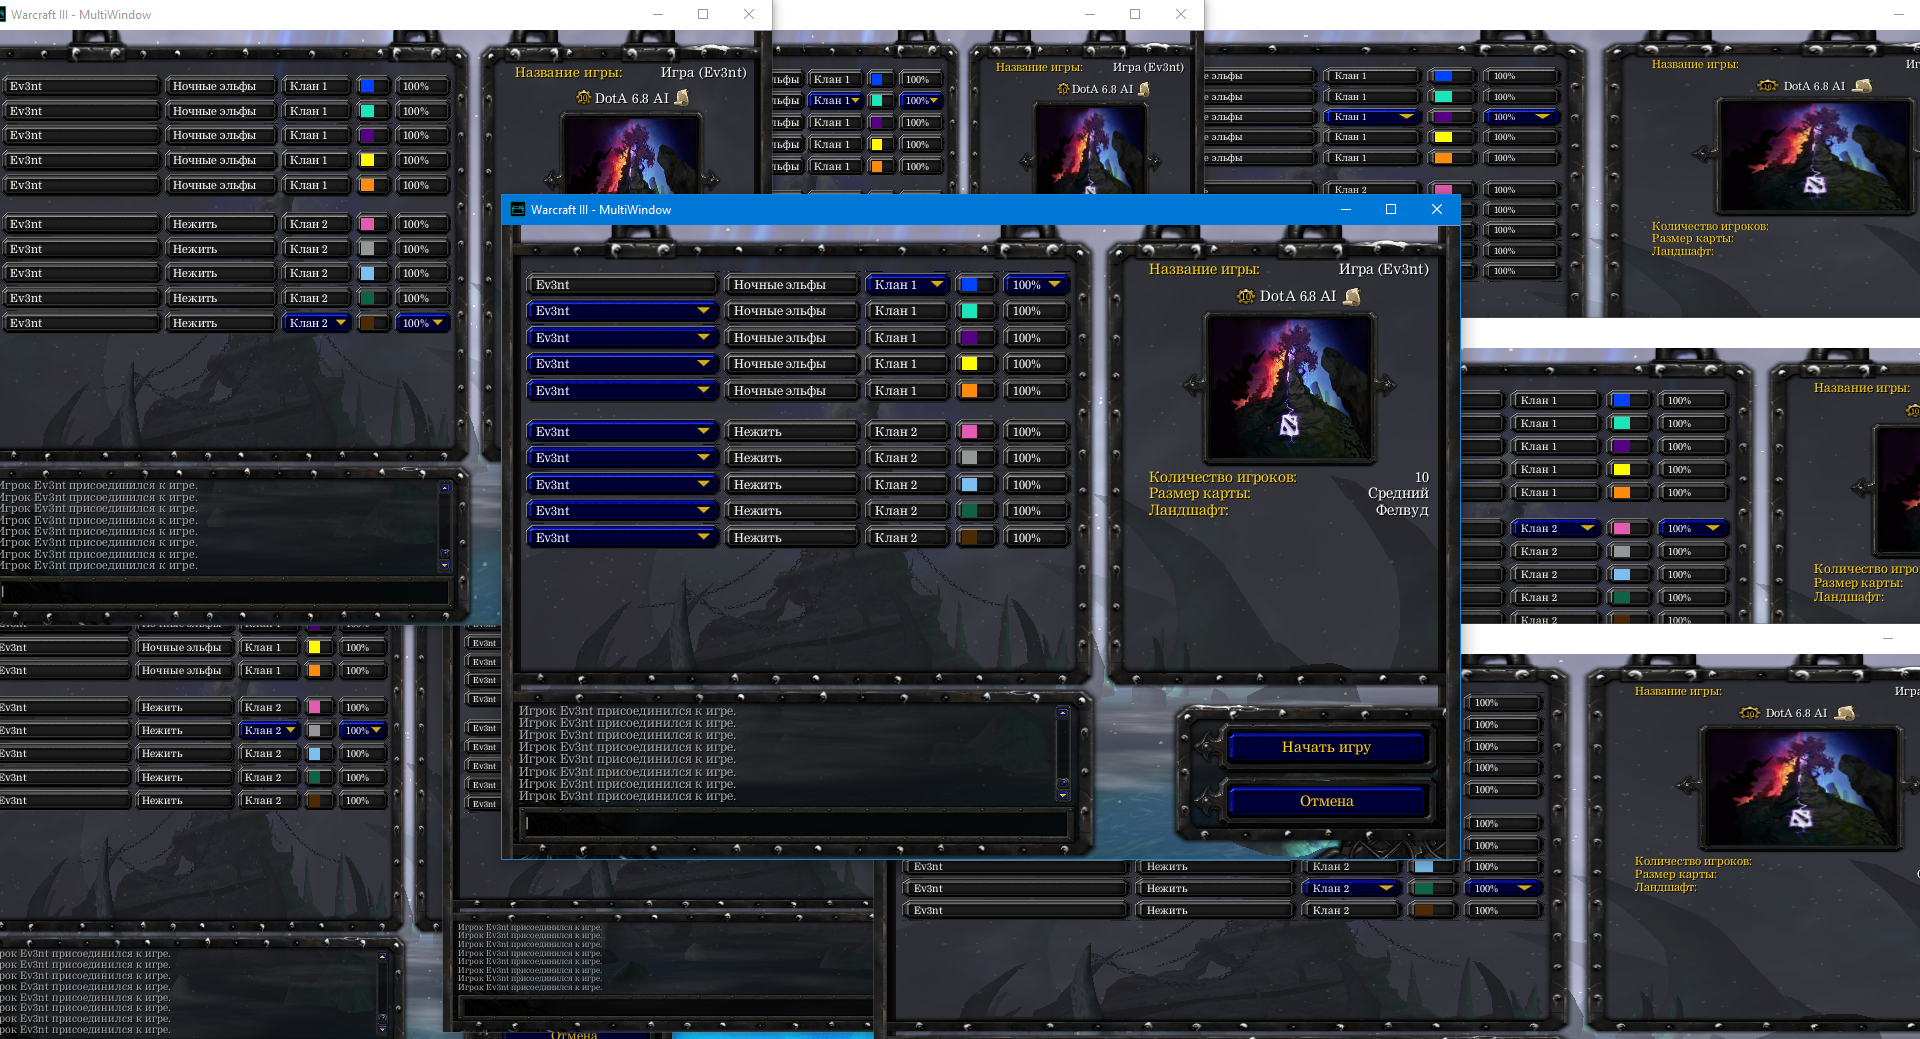This screenshot has height=1039, width=1920.
Task: Click the brown color swatch in the front window
Action: pyautogui.click(x=969, y=538)
